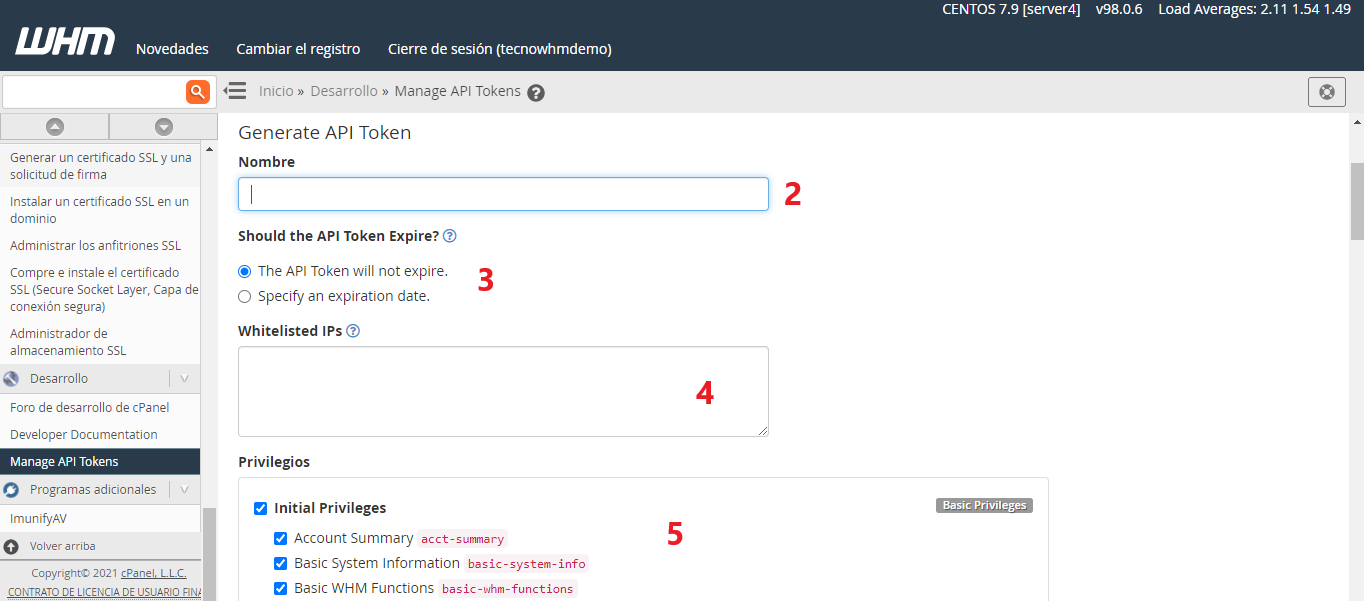The width and height of the screenshot is (1364, 601).
Task: Open Cambiar el registro in top menu
Action: (x=298, y=49)
